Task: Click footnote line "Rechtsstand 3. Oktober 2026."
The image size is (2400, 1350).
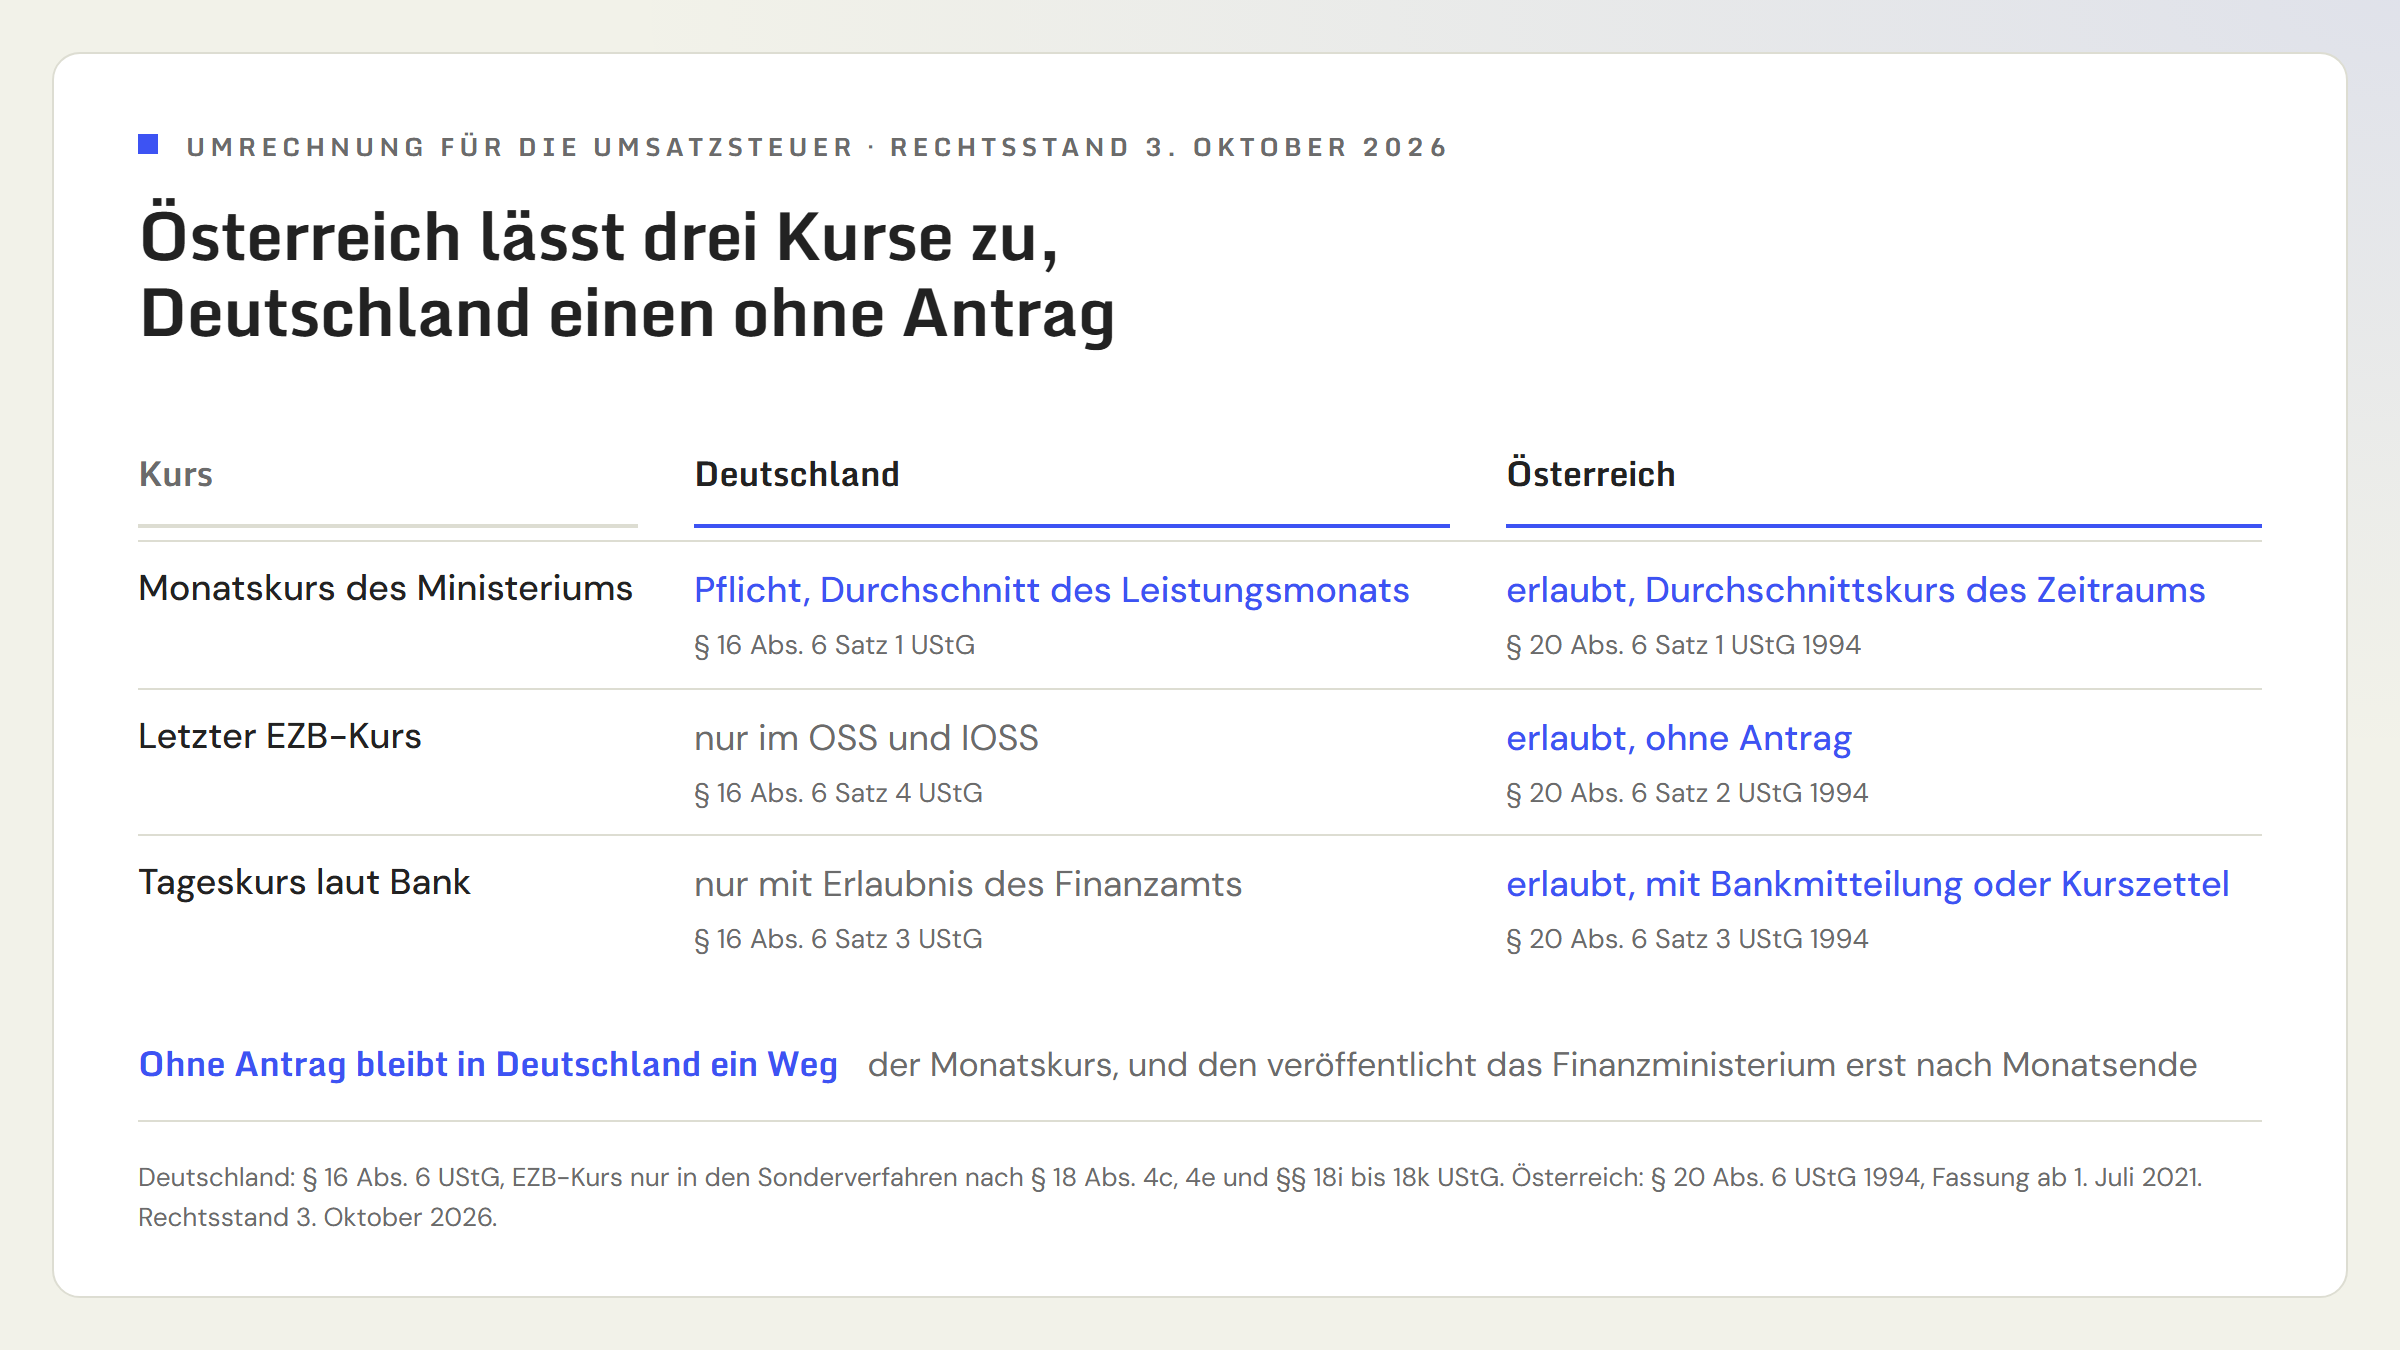Action: pos(318,1217)
